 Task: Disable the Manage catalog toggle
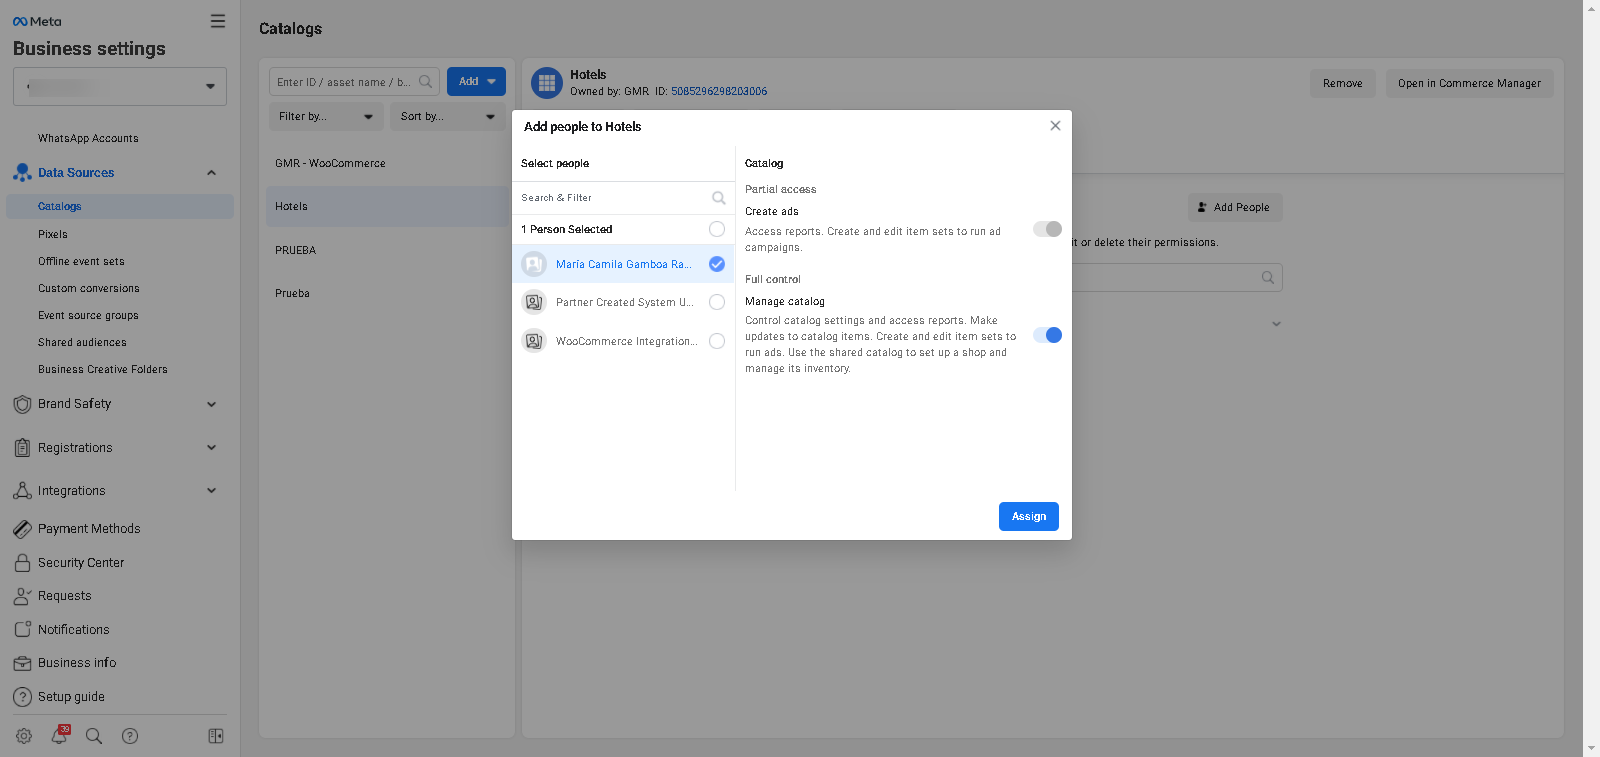[x=1047, y=335]
